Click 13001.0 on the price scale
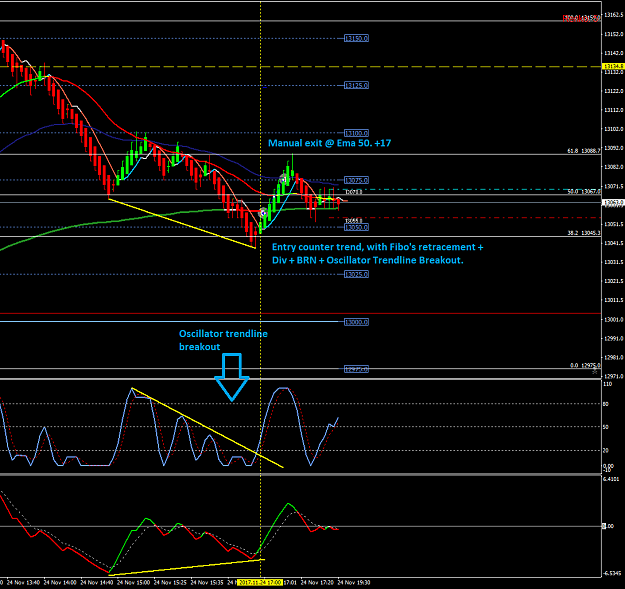This screenshot has height=589, width=625. point(613,319)
